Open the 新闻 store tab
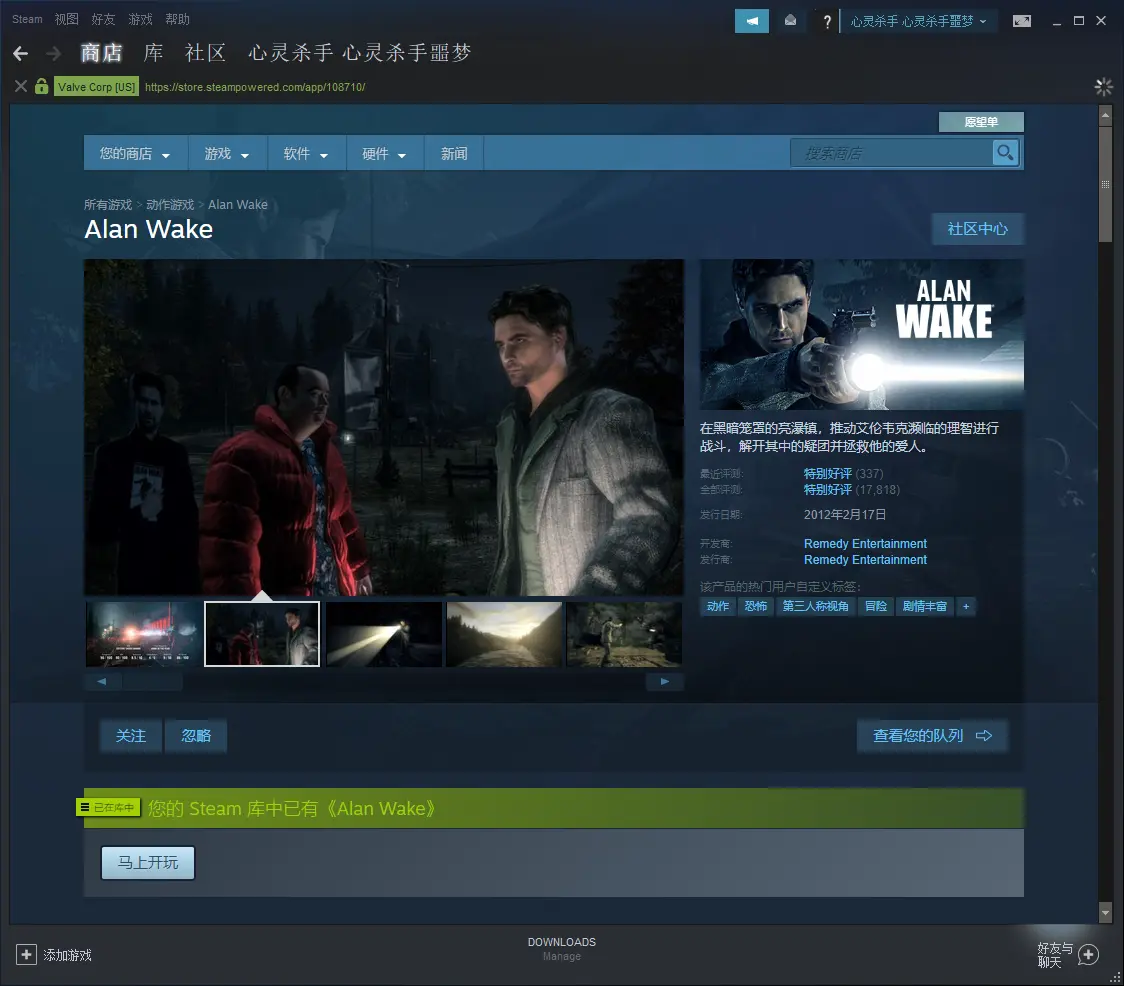 click(x=454, y=153)
